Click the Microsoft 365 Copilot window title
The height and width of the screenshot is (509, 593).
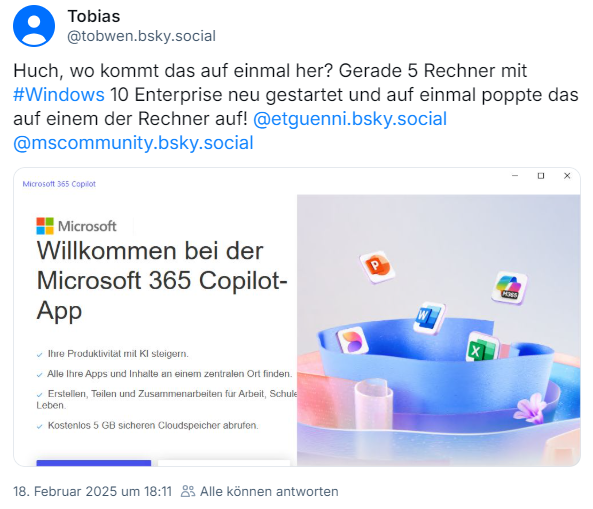pyautogui.click(x=59, y=184)
